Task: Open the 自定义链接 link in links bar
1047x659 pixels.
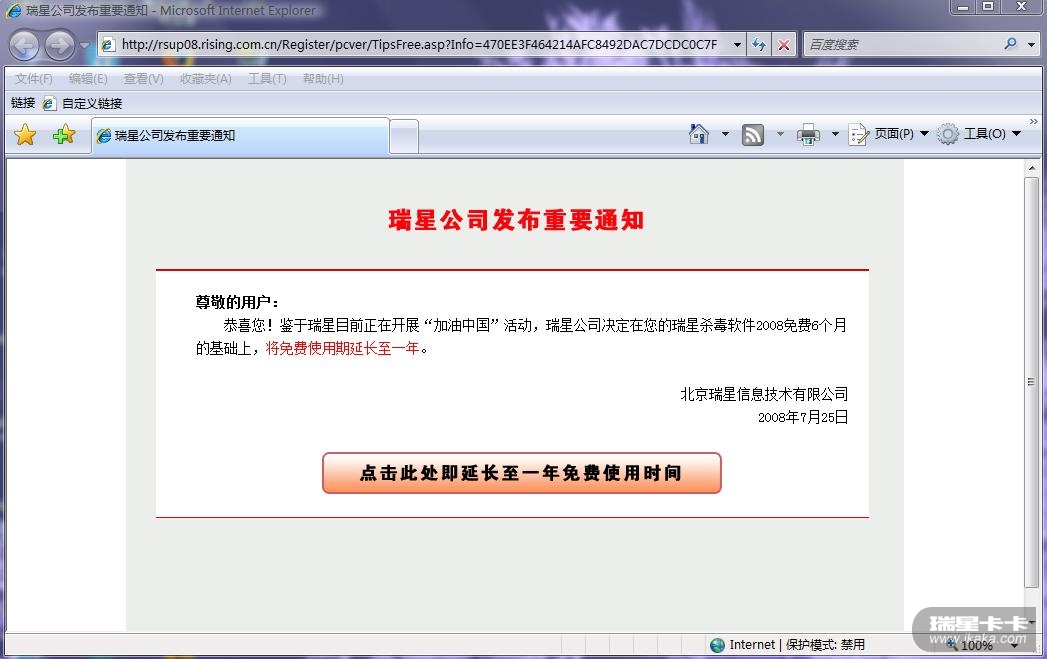Action: pos(83,103)
